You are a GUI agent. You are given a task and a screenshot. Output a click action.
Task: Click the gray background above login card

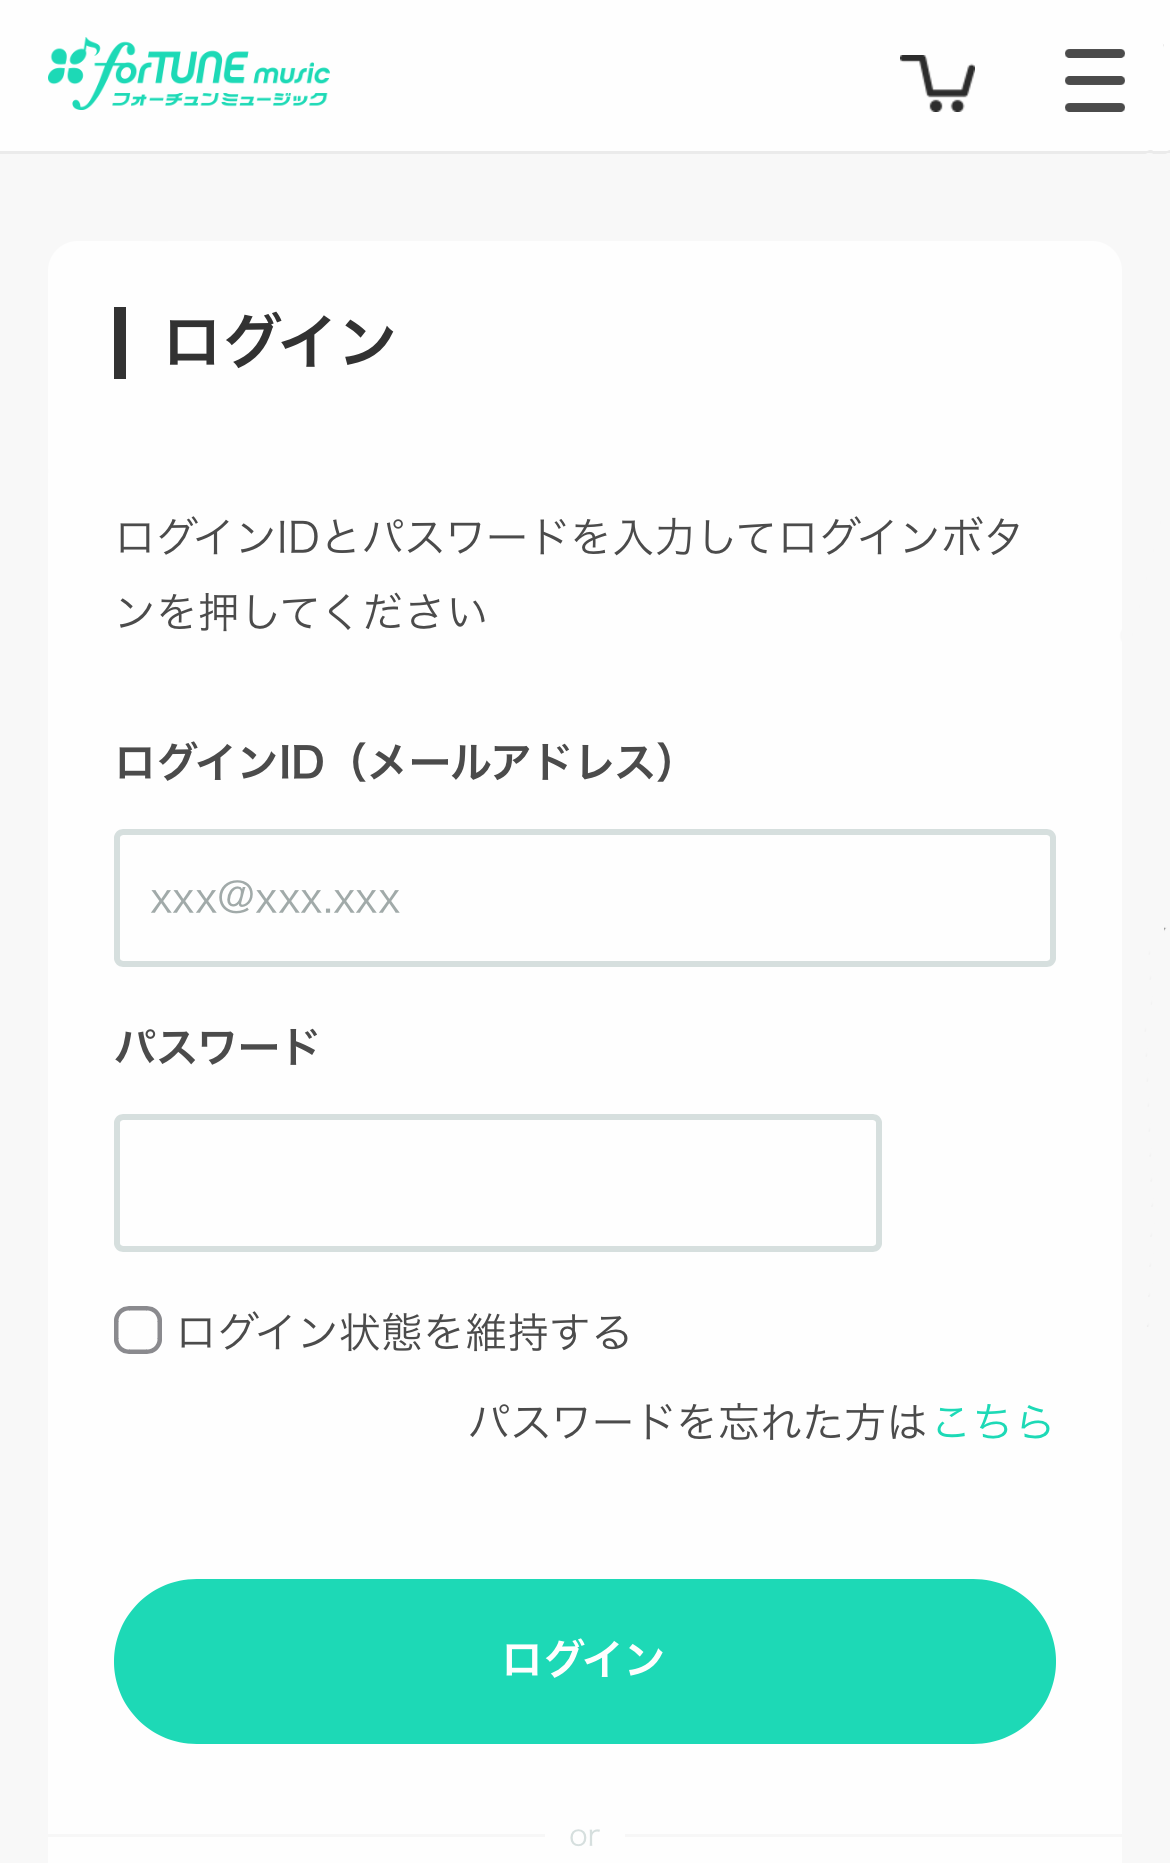pos(585,196)
